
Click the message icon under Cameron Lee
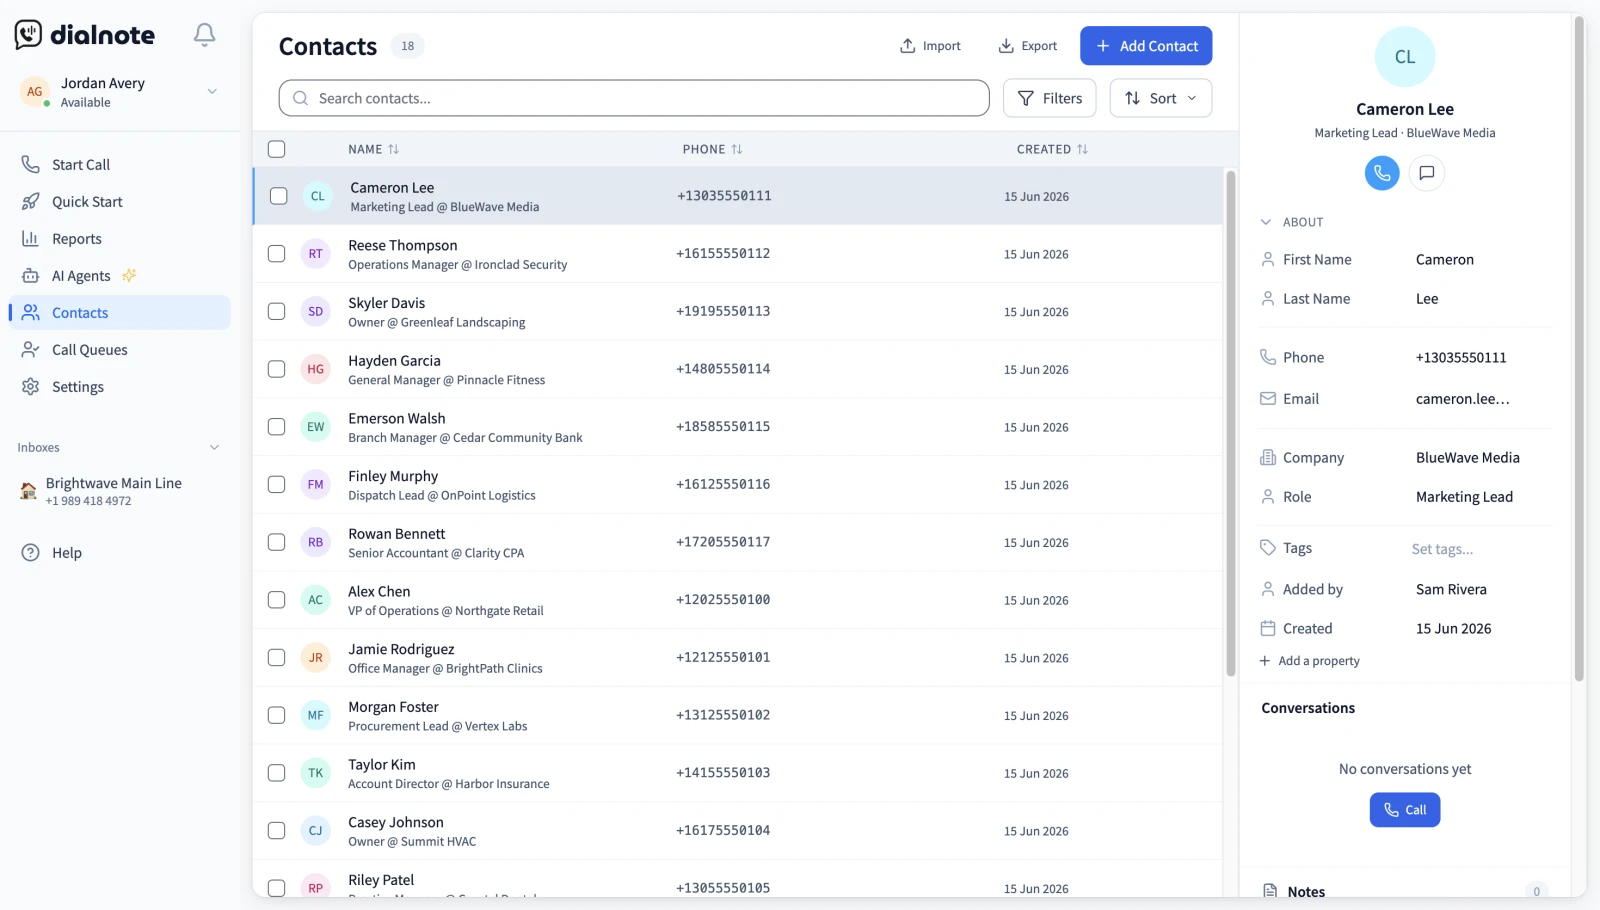point(1427,173)
